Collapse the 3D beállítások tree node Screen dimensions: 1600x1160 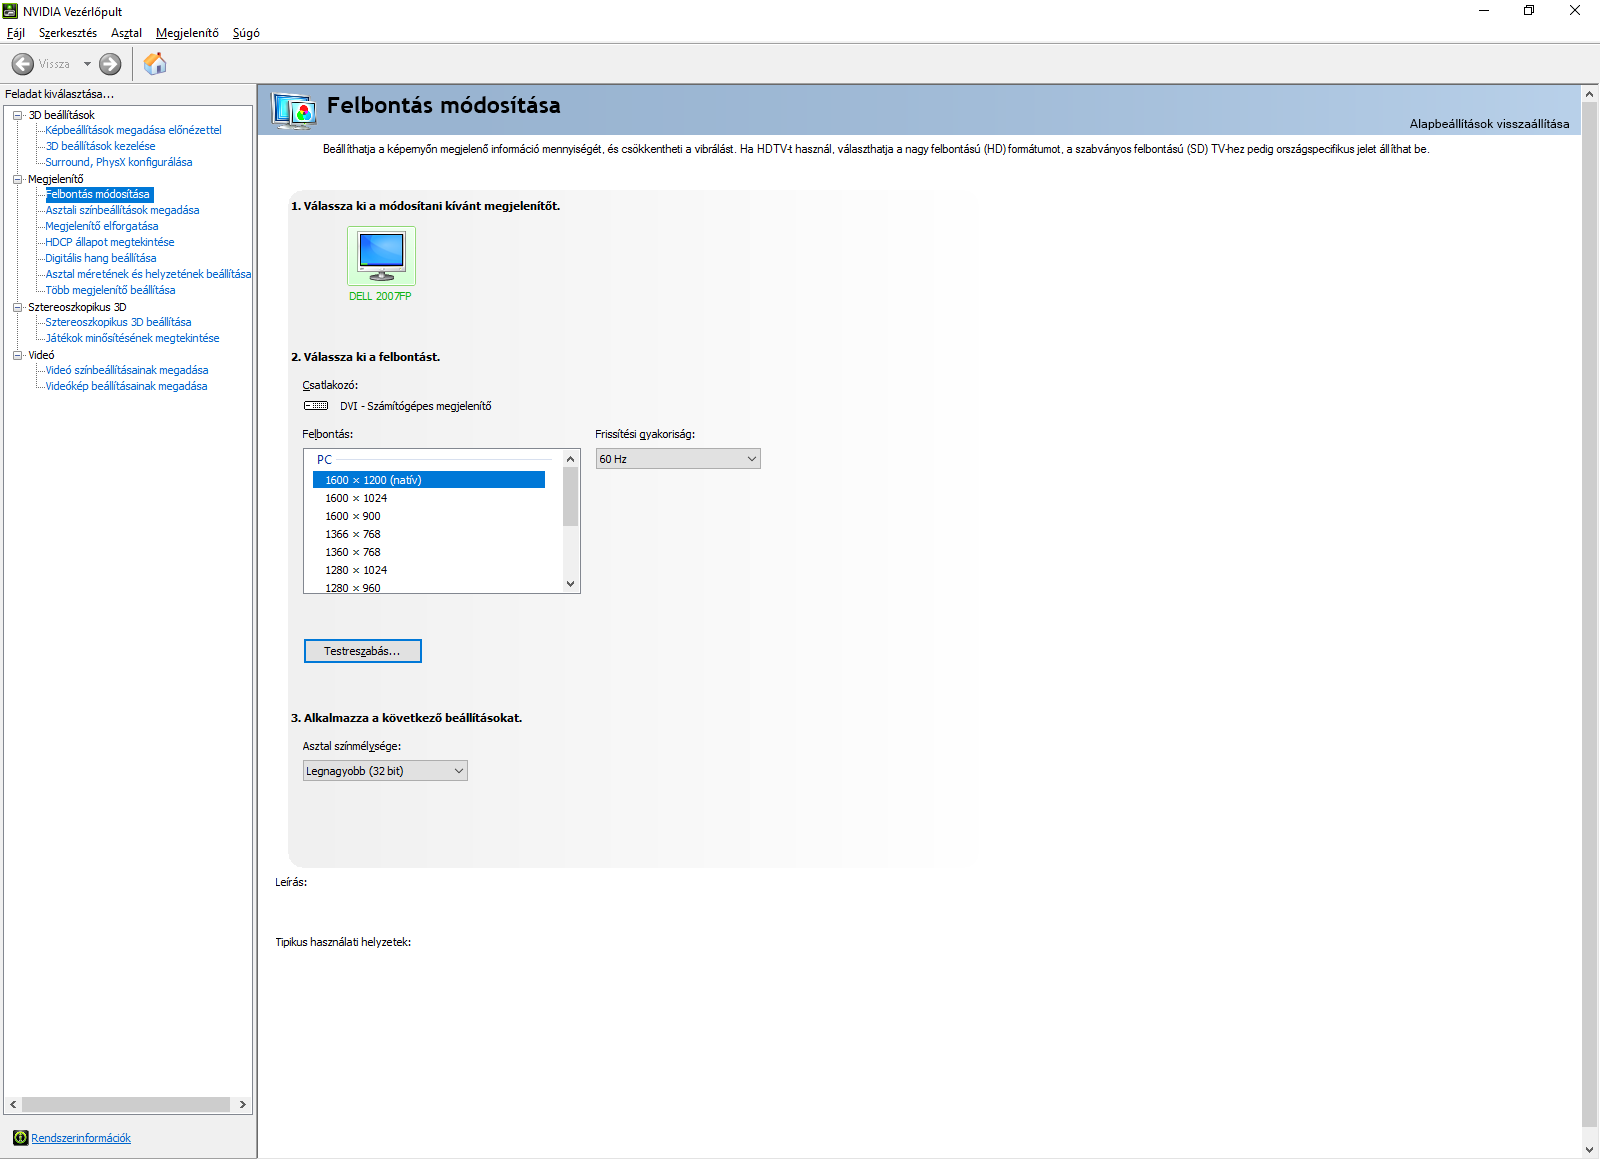[17, 115]
